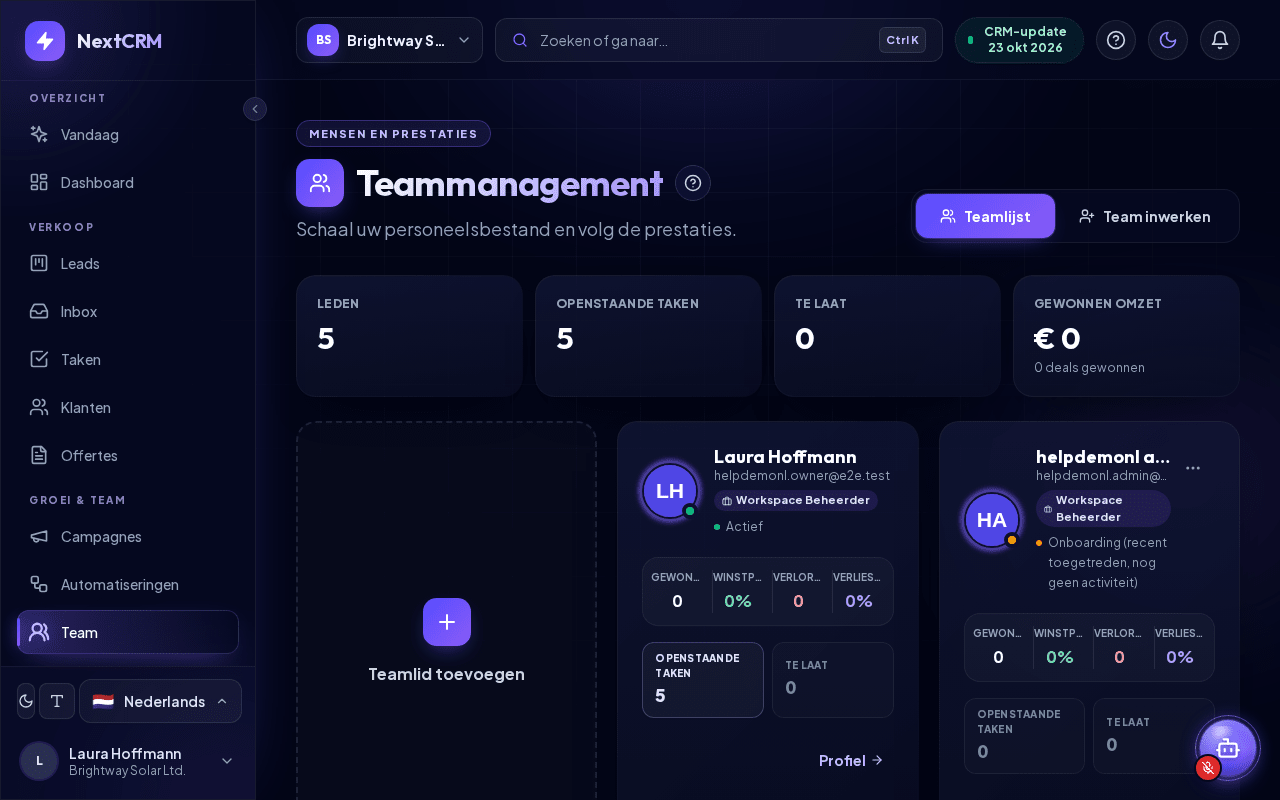This screenshot has height=800, width=1280.
Task: Open notifications bell icon
Action: pyautogui.click(x=1220, y=40)
